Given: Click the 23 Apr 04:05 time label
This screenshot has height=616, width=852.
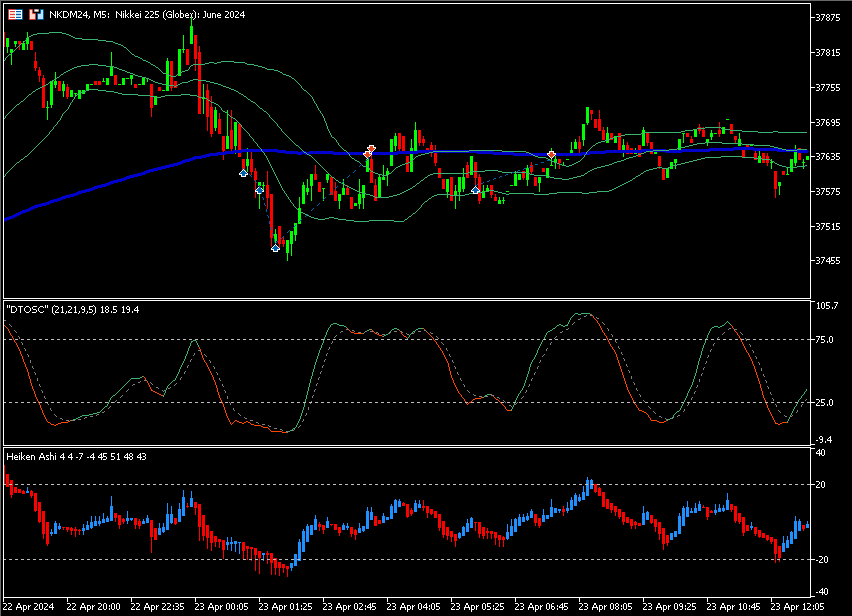Looking at the screenshot, I should pyautogui.click(x=414, y=607).
